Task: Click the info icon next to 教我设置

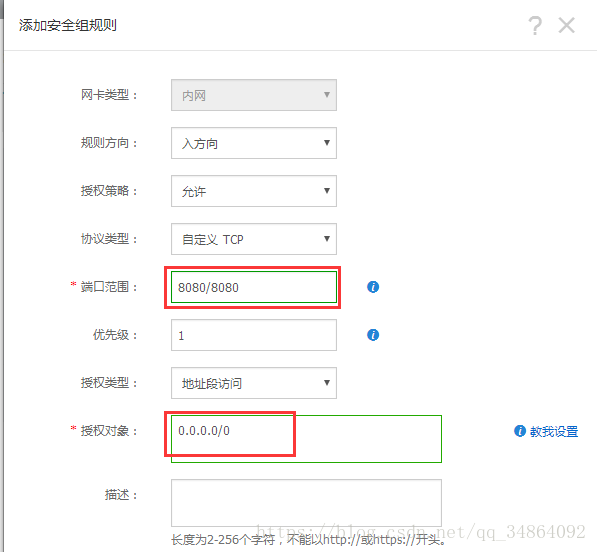Action: [520, 431]
